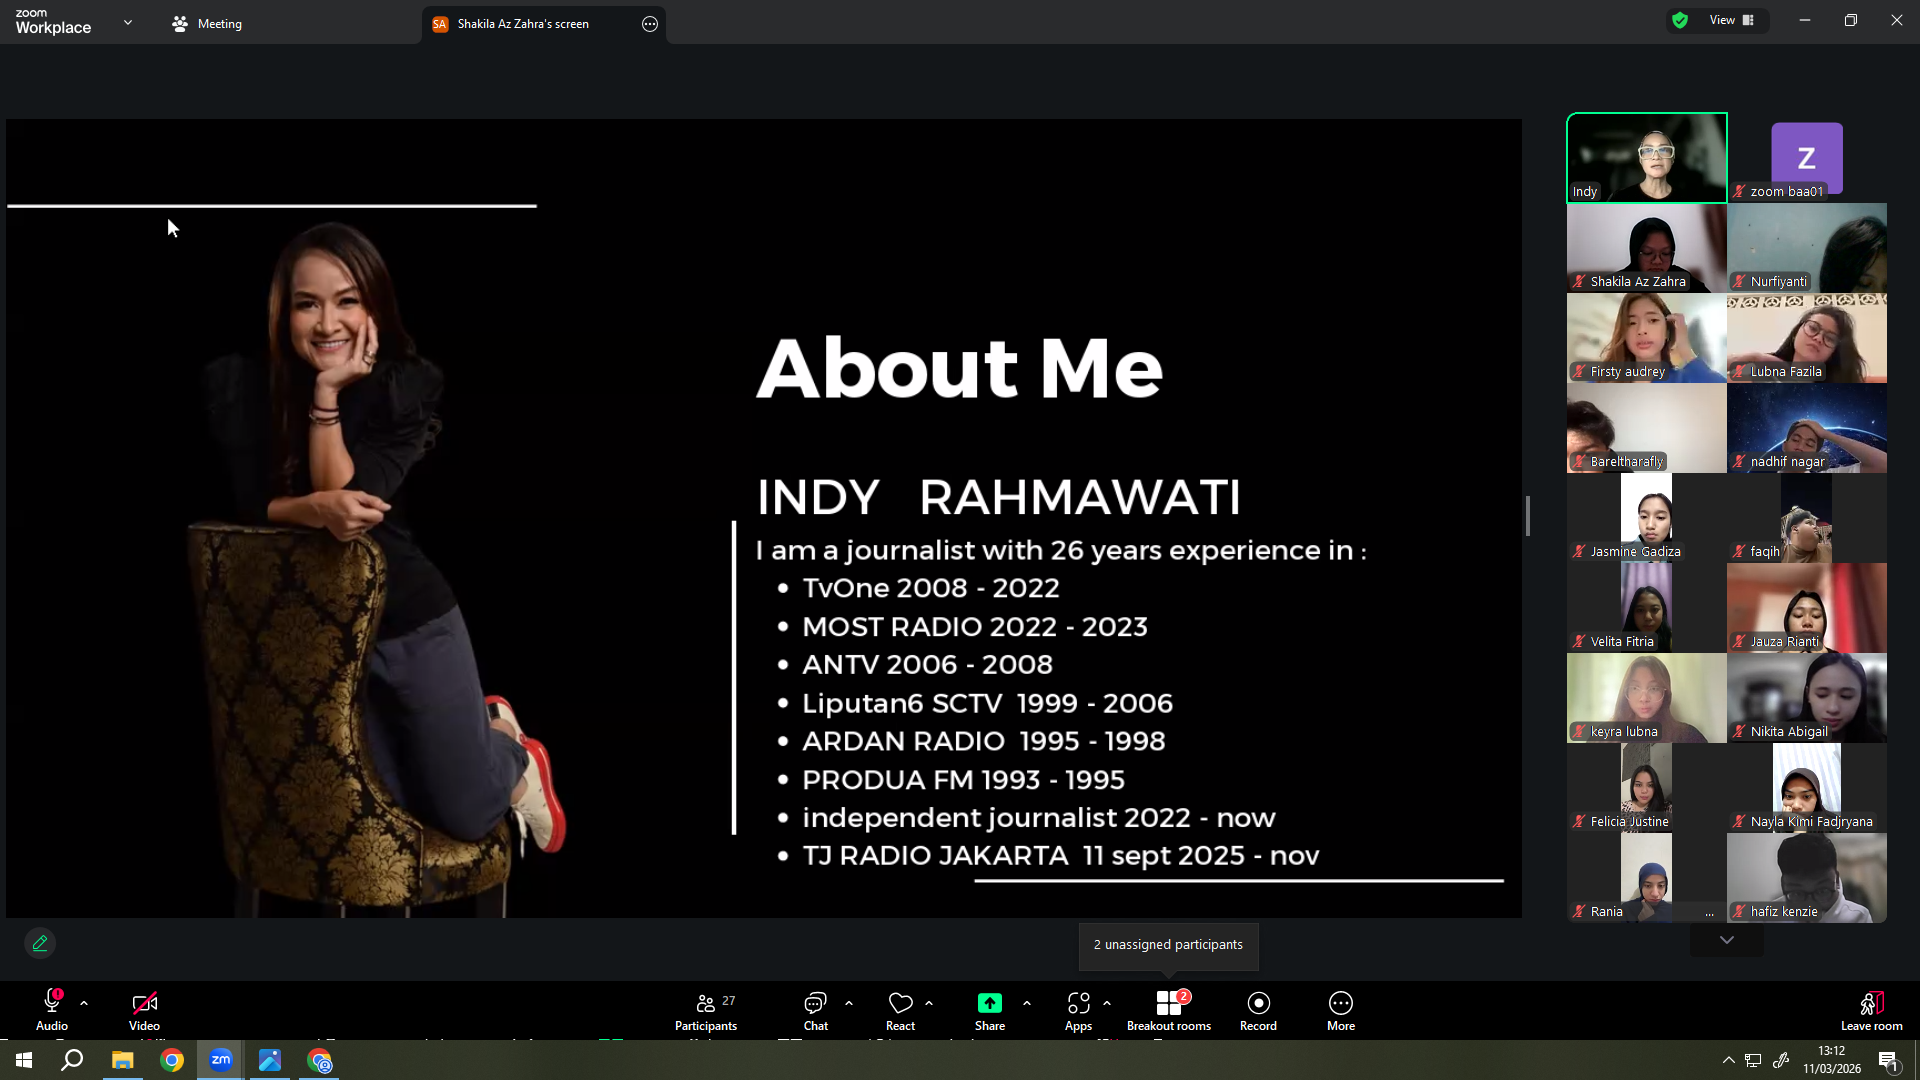Open the Windows Start menu
The height and width of the screenshot is (1080, 1920).
coord(24,1060)
